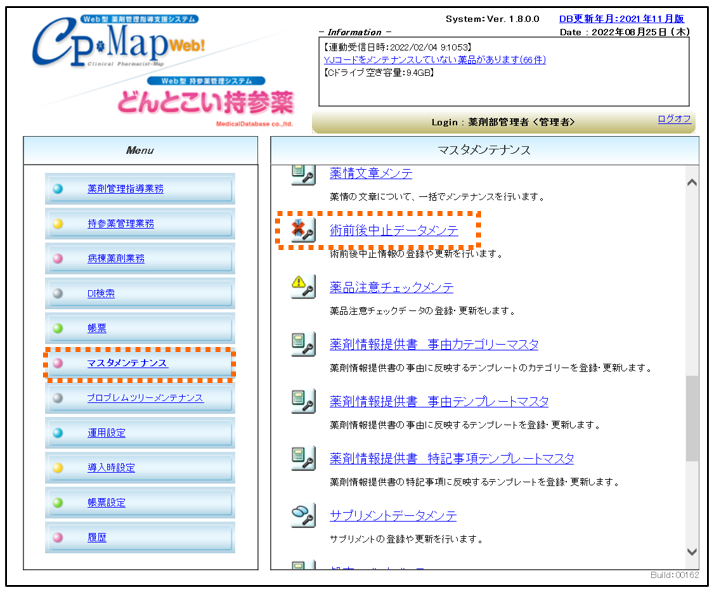
Task: Click the icon beside 事由カテゴリーマスタ
Action: coord(302,344)
